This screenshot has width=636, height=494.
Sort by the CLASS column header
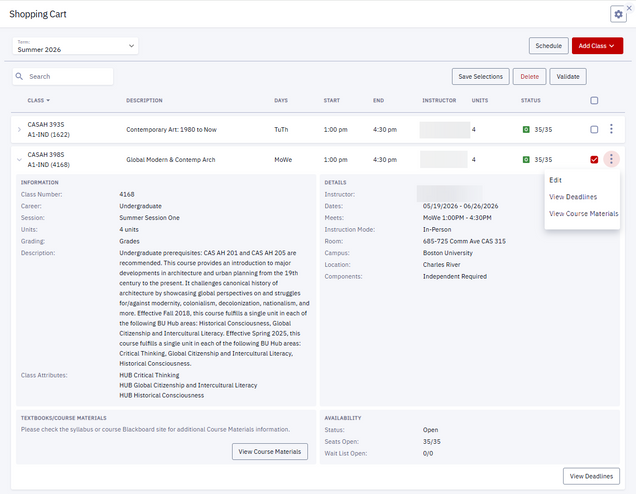coord(39,100)
